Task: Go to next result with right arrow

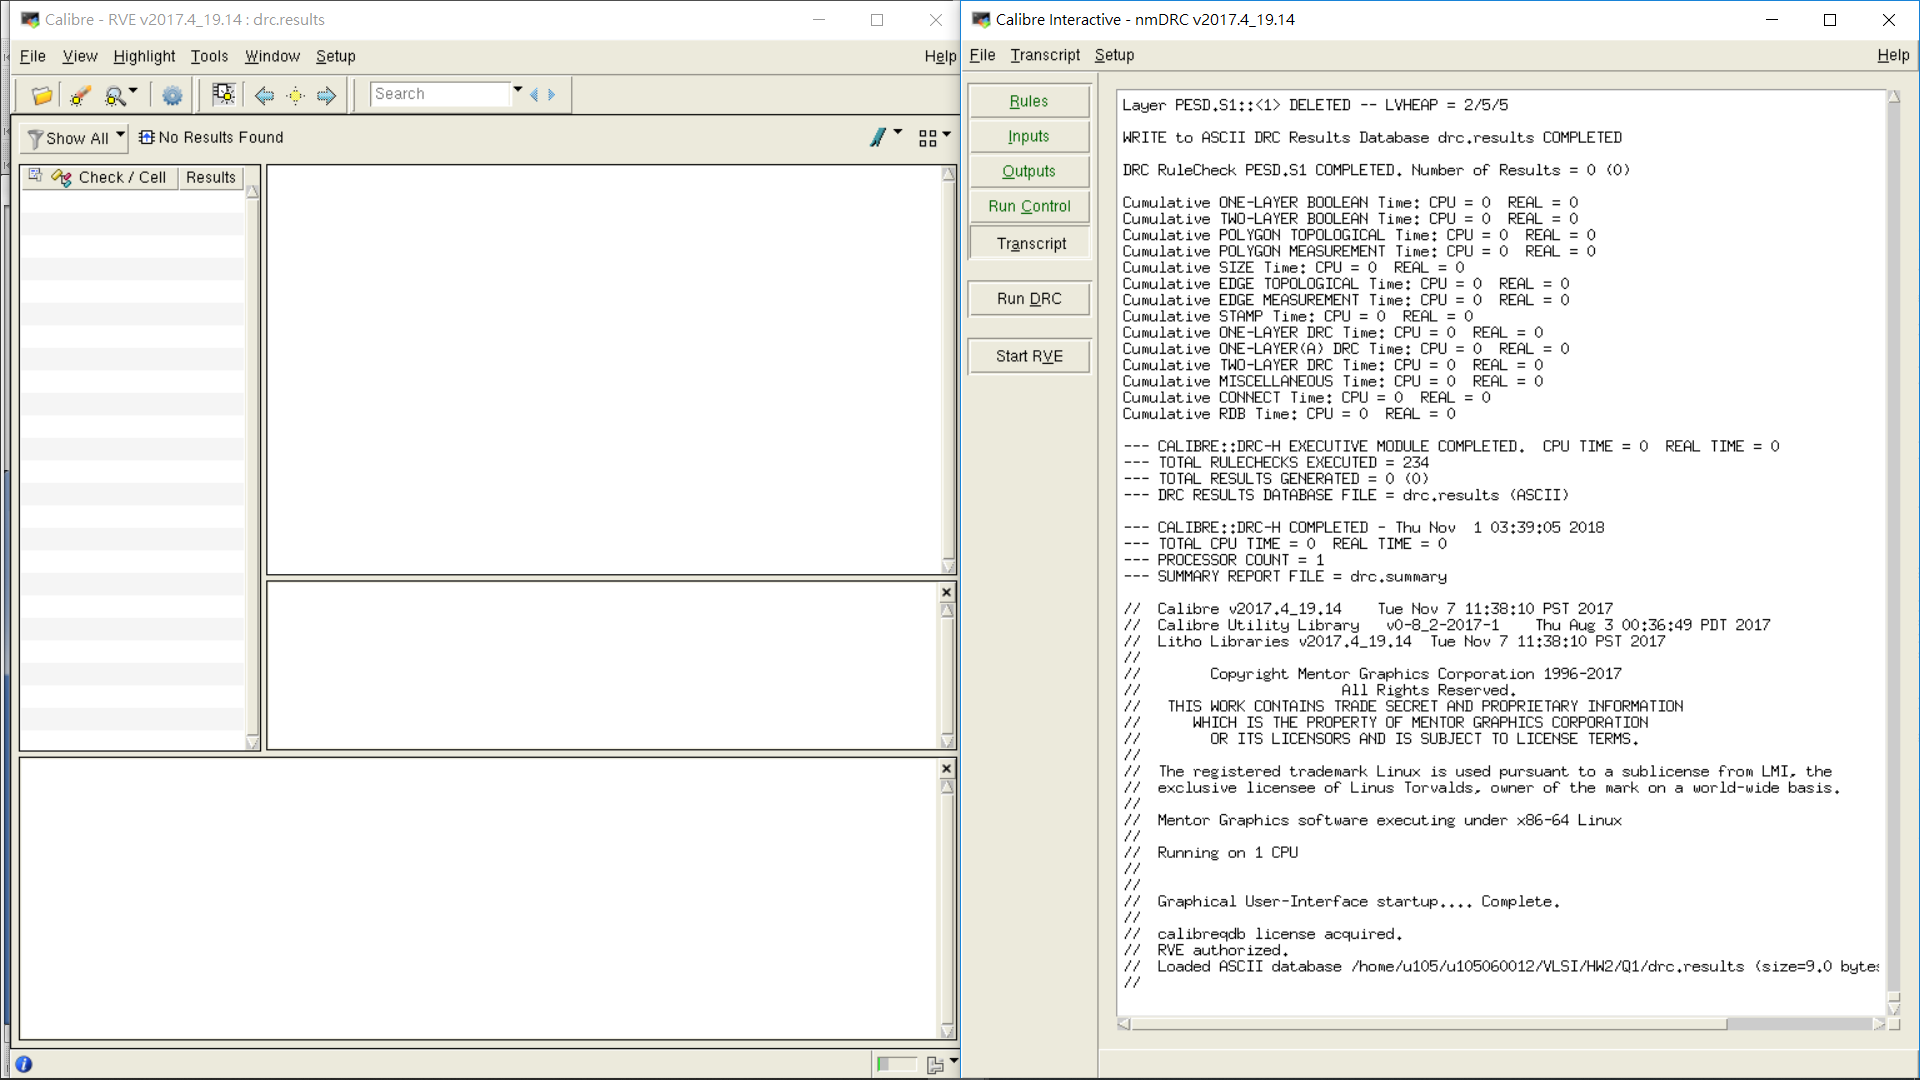Action: click(326, 95)
